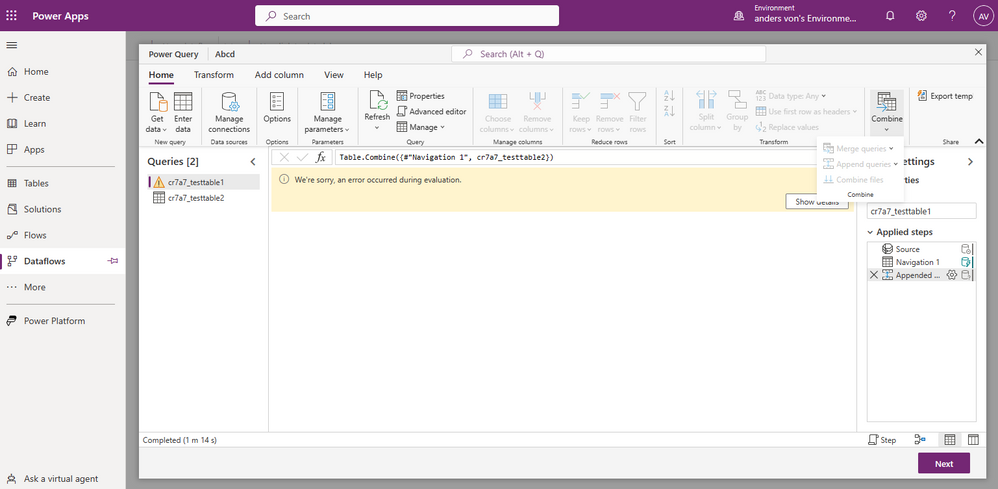
Task: Open the Options button in ribbon
Action: click(277, 108)
